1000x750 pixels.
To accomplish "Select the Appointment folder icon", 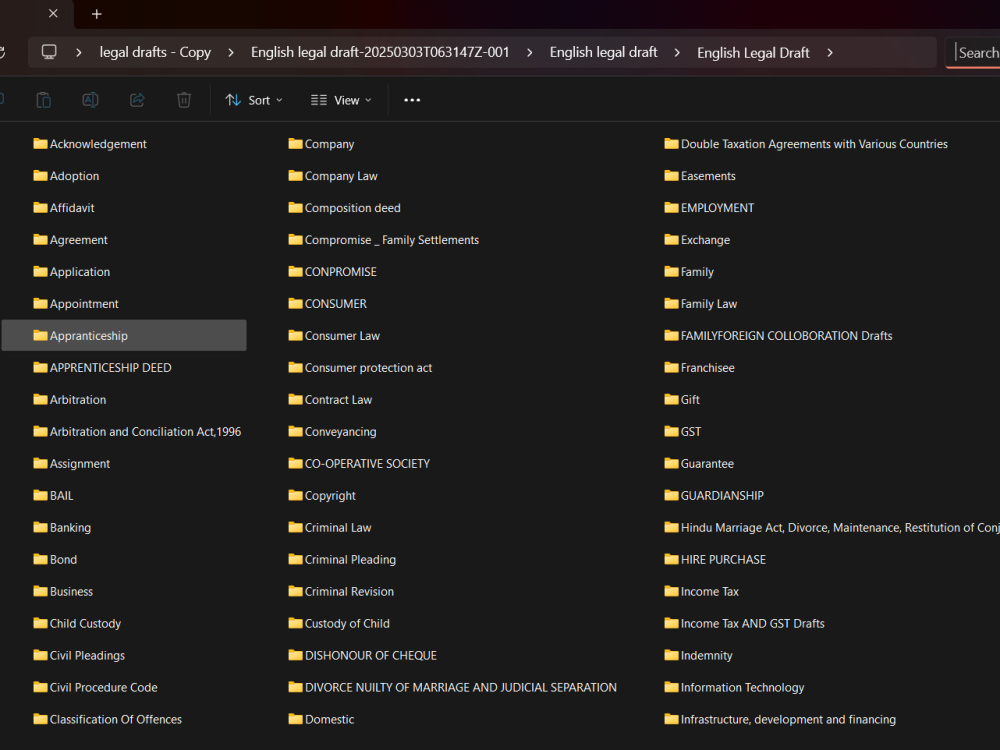I will 40,303.
